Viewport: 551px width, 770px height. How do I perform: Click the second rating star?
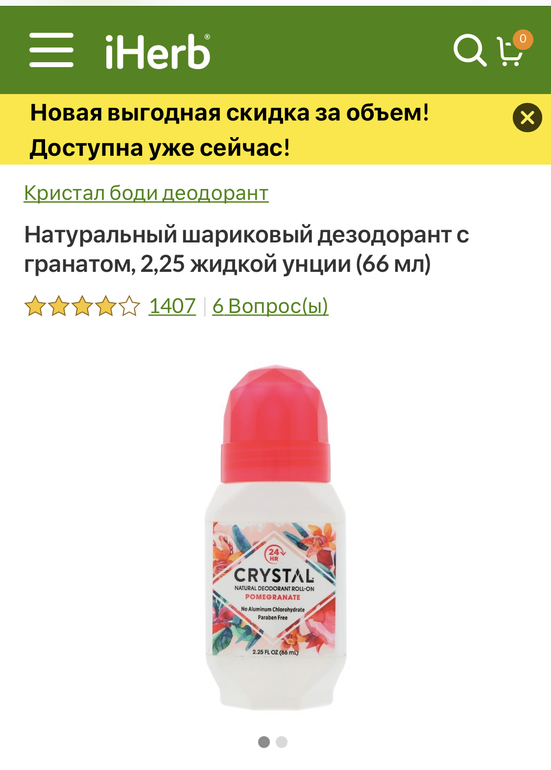(58, 306)
